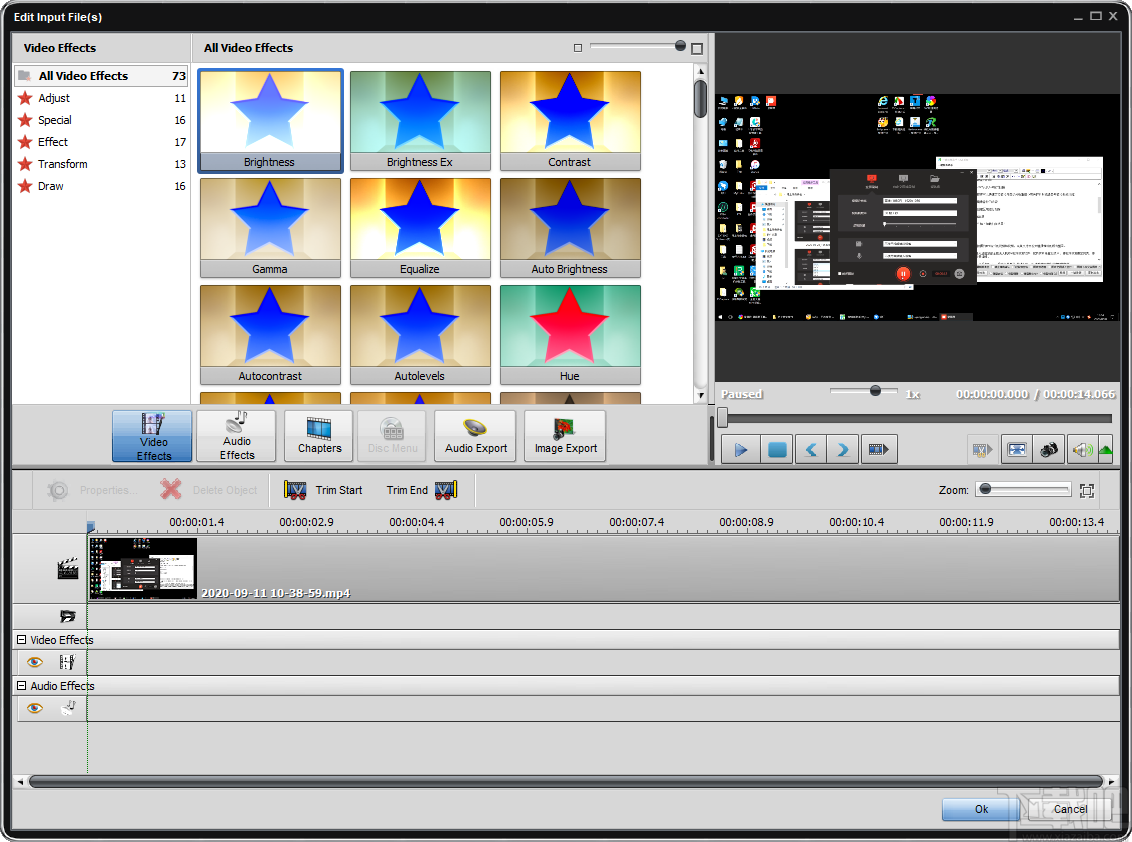Capture a snapshot with the camera icon
1132x842 pixels.
tap(1048, 449)
